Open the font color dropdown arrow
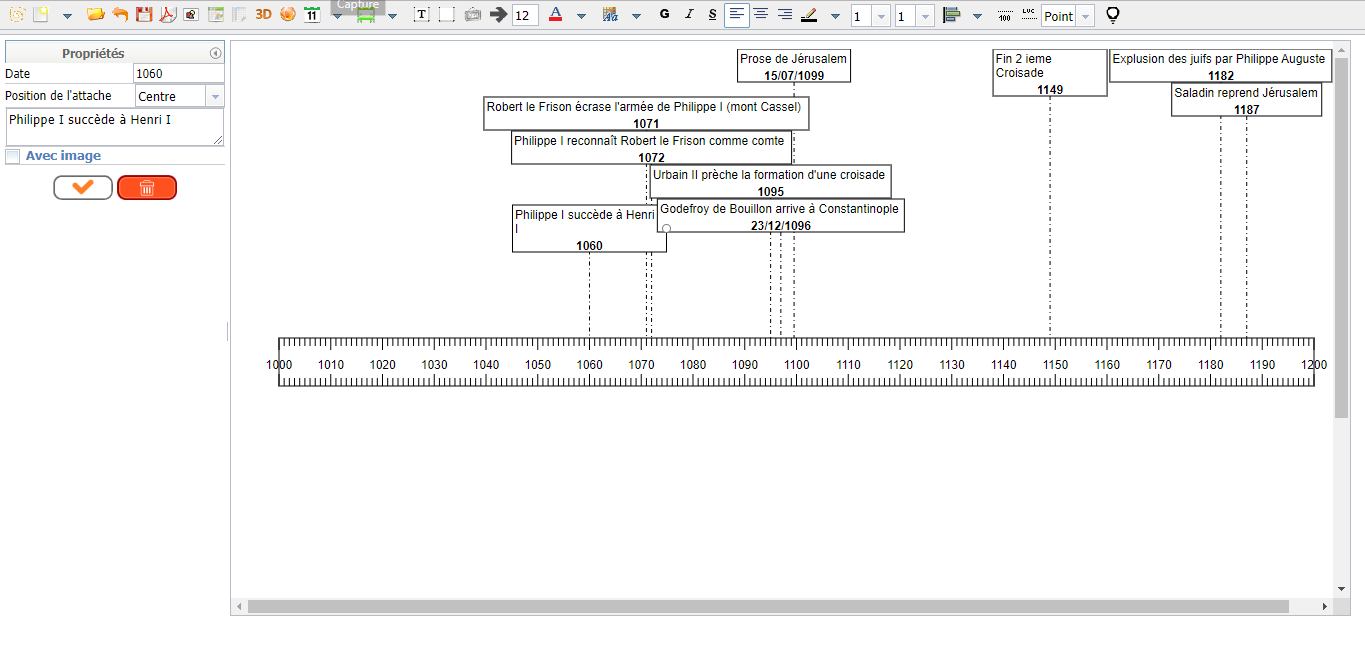 (582, 16)
